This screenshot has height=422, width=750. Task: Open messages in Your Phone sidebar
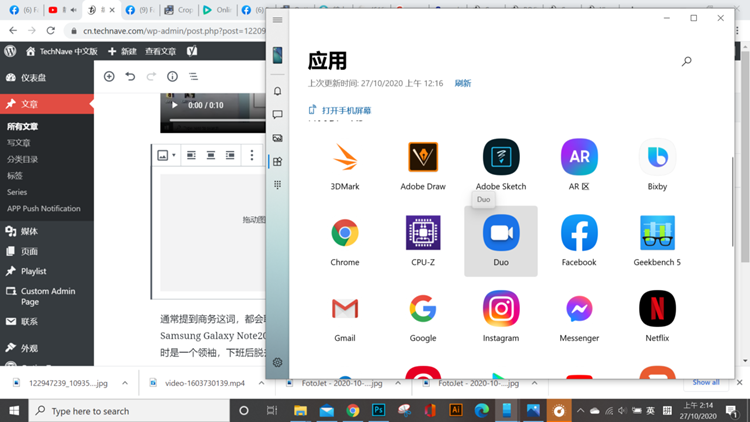click(277, 114)
